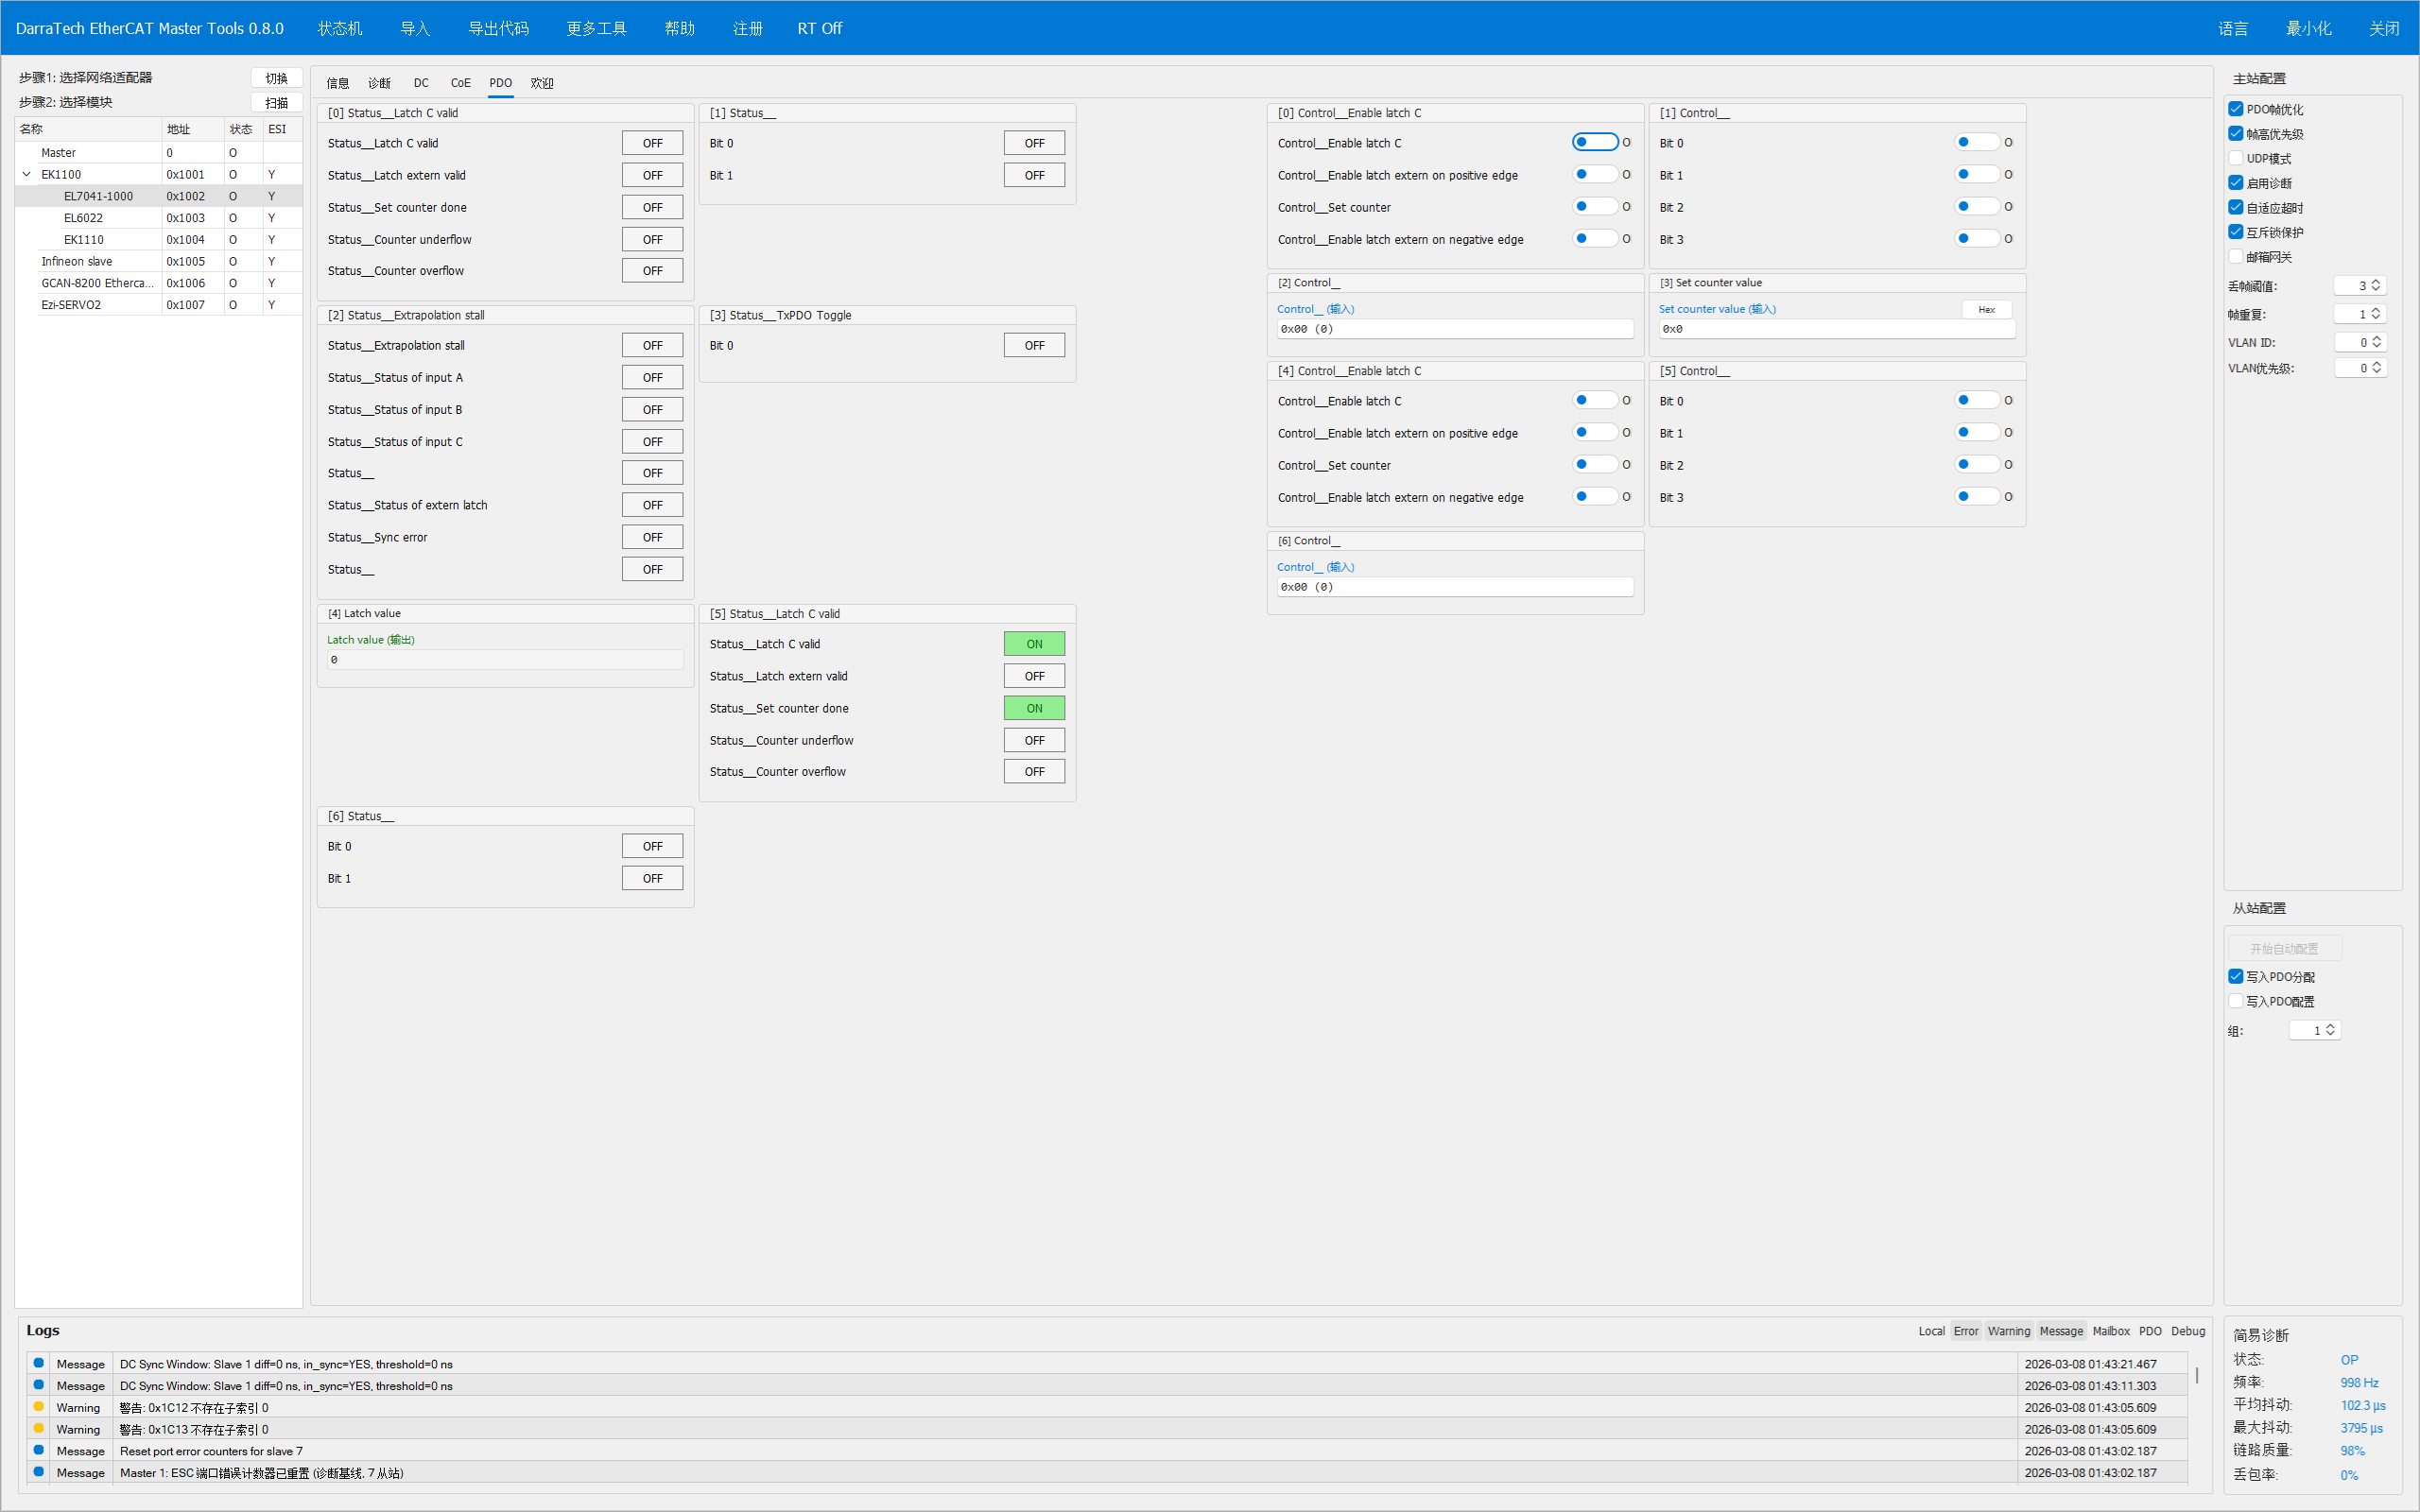
Task: Click the 组 spinner arrows in 从站配置
Action: (x=2330, y=1030)
